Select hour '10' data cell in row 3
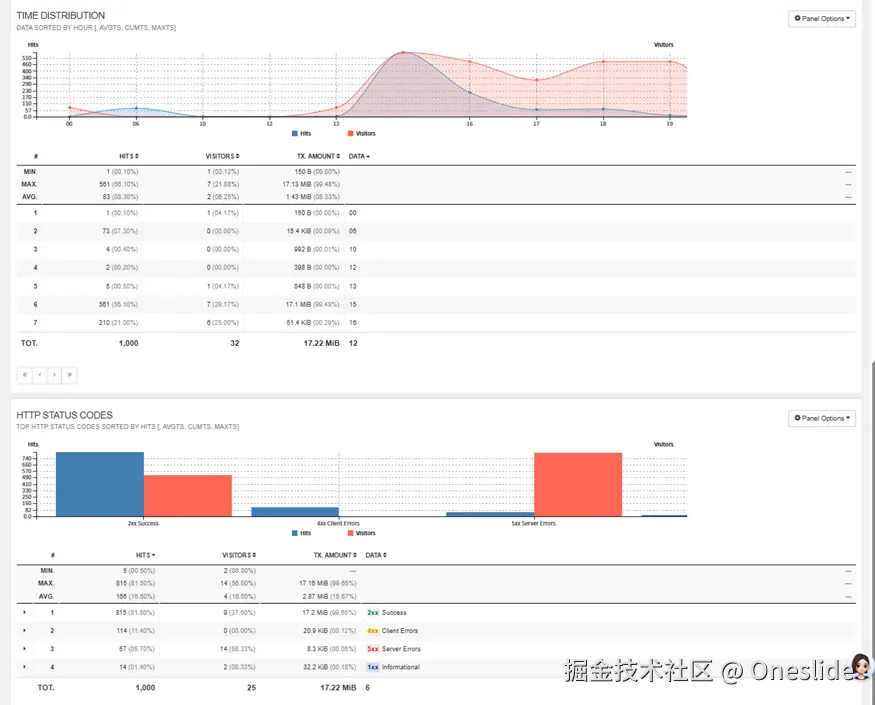 click(x=353, y=250)
